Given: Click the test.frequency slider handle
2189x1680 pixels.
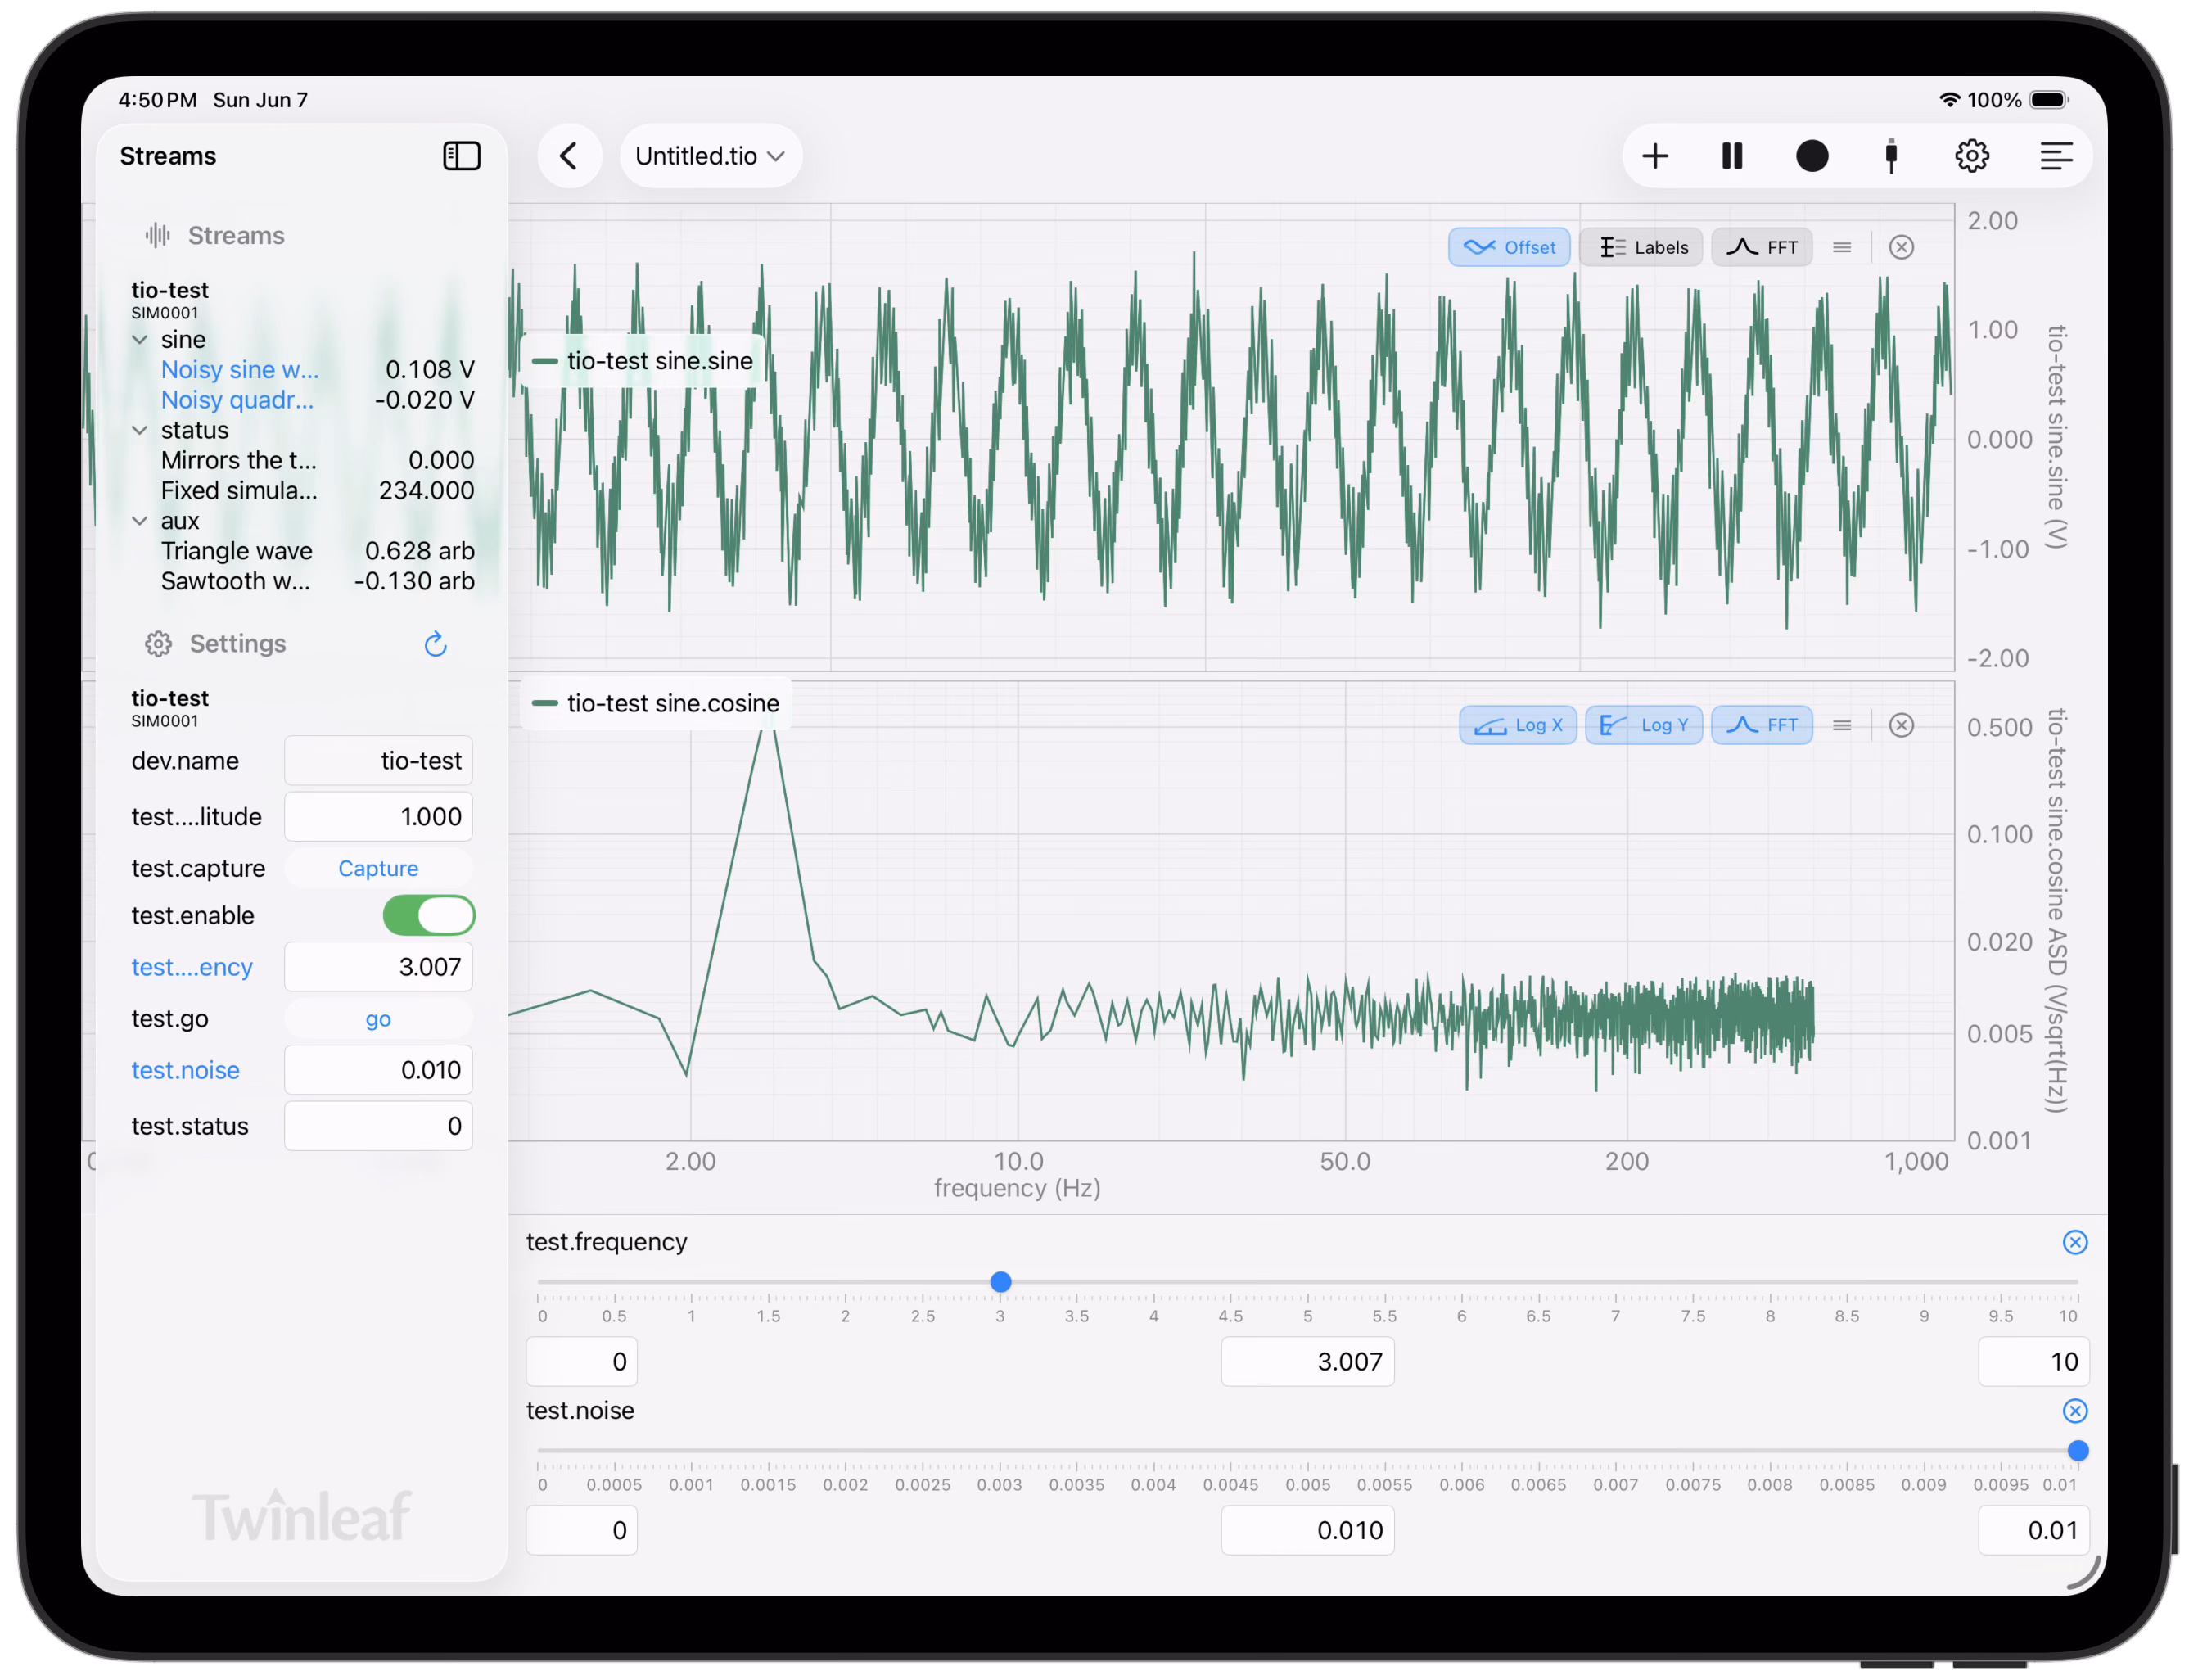Looking at the screenshot, I should 1001,1282.
